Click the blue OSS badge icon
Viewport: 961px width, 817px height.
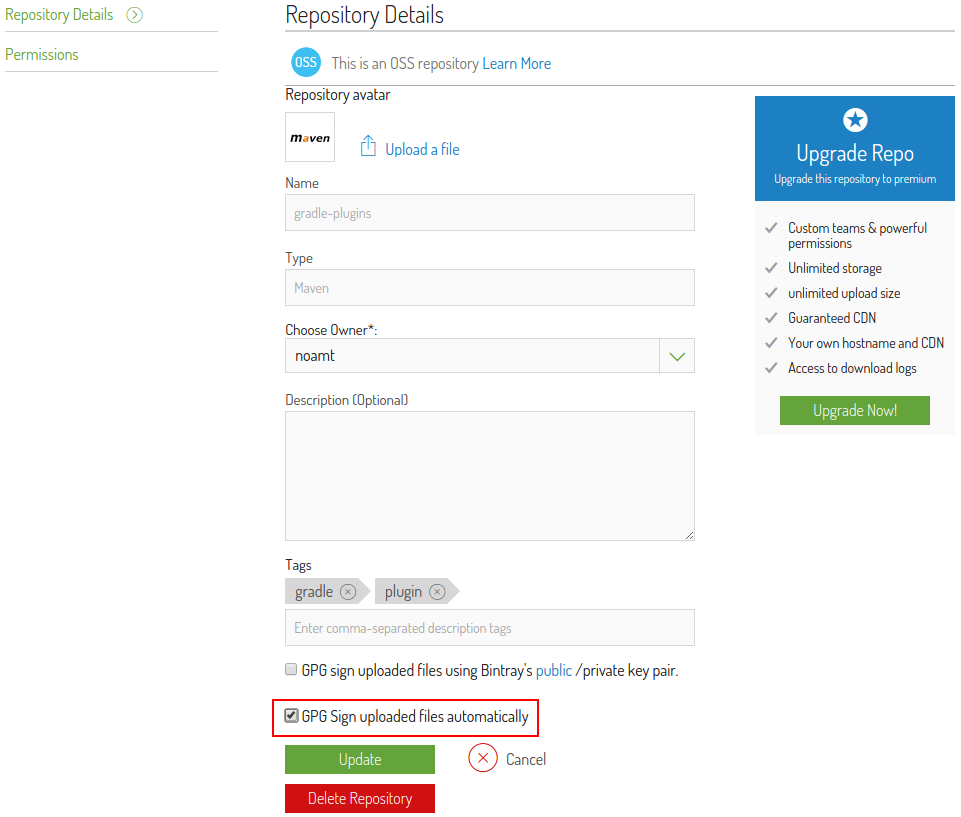pyautogui.click(x=305, y=63)
